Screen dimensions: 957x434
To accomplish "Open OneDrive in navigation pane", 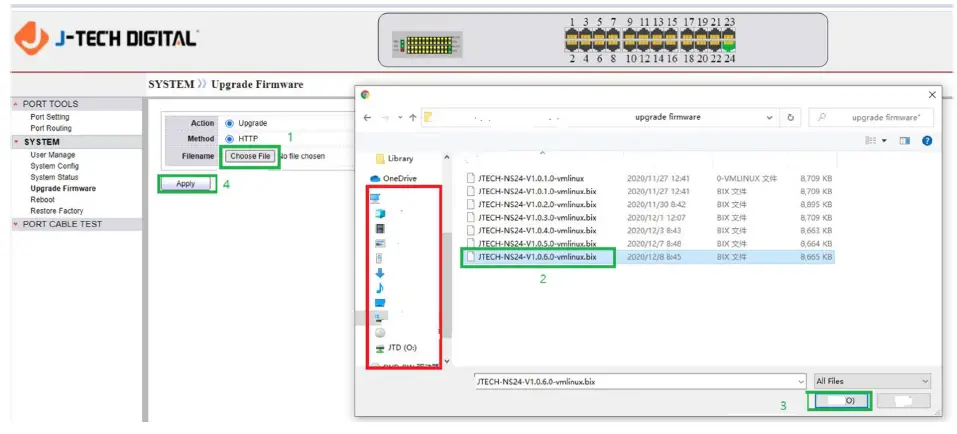I will click(x=394, y=178).
